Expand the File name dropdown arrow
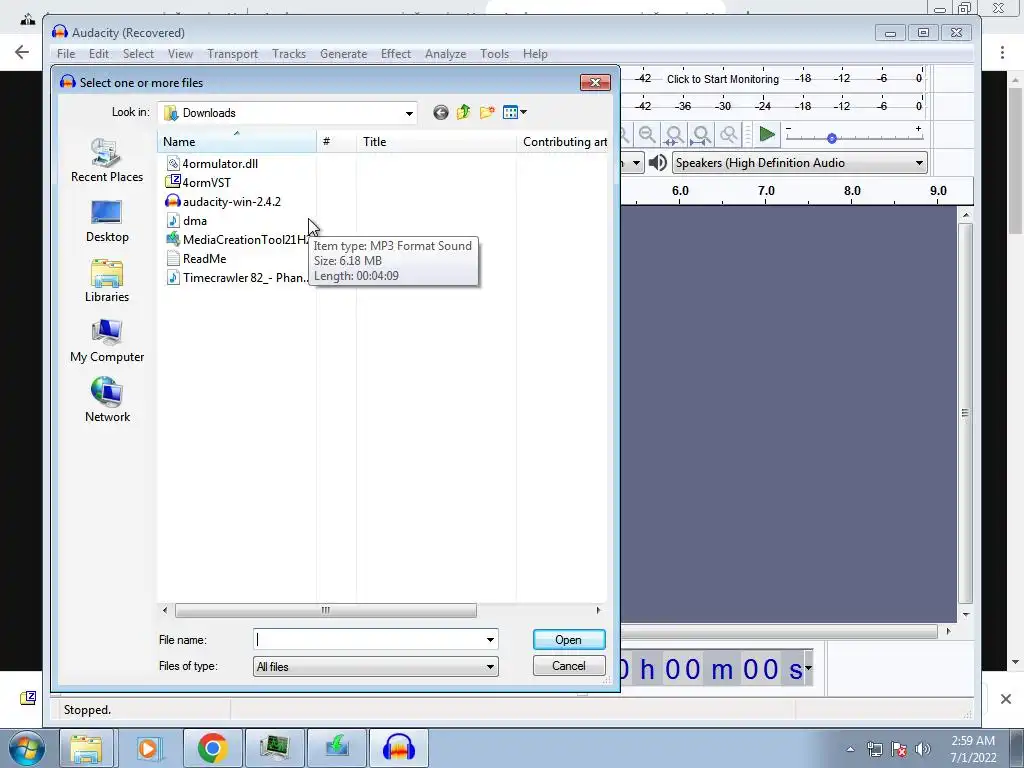Image resolution: width=1024 pixels, height=768 pixels. click(x=490, y=640)
